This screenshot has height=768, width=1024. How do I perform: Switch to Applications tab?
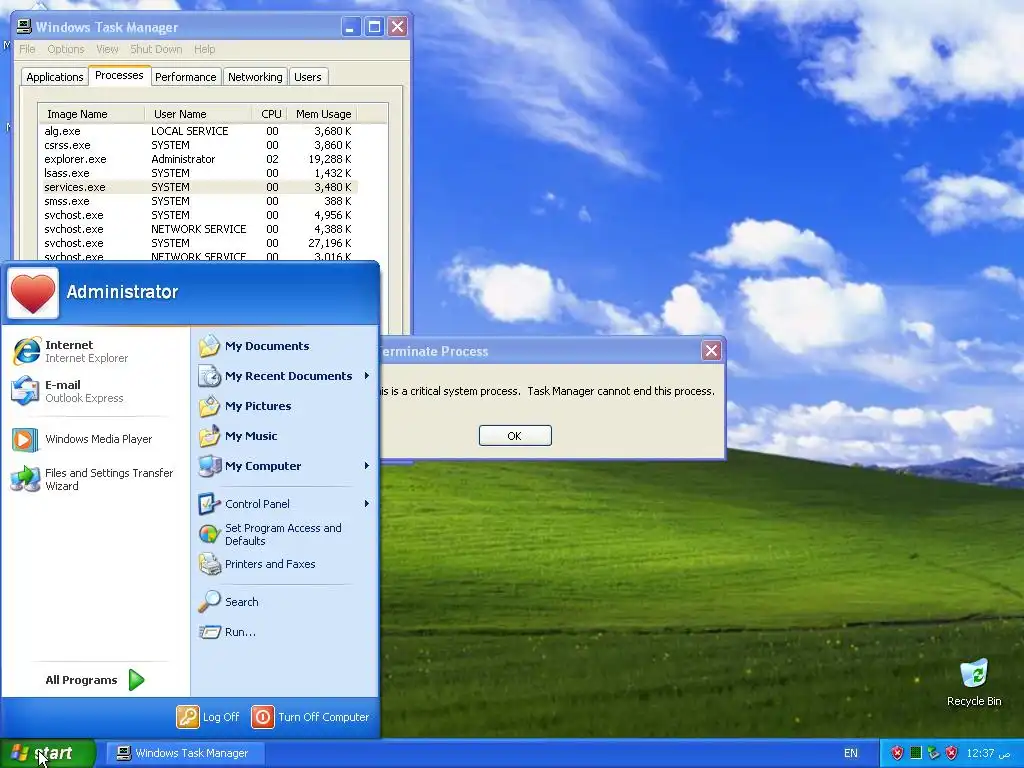coord(55,77)
